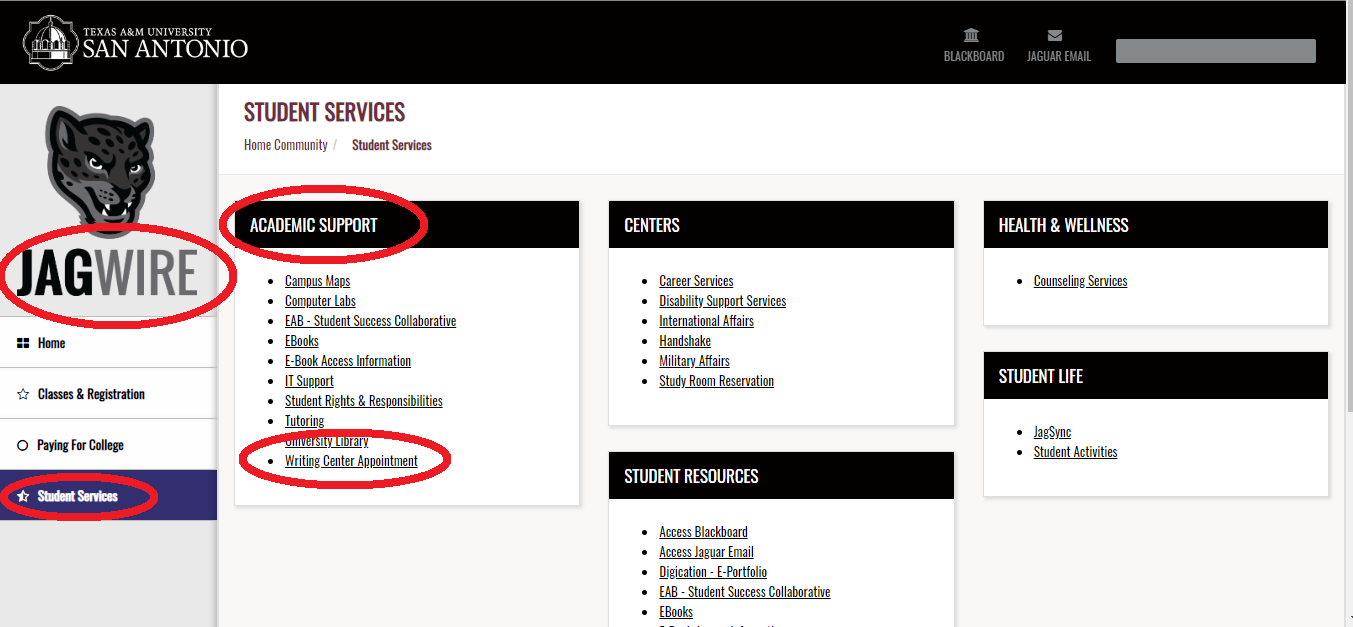Viewport: 1353px width, 627px height.
Task: Click star icon beside Classes & Registration
Action: [23, 394]
